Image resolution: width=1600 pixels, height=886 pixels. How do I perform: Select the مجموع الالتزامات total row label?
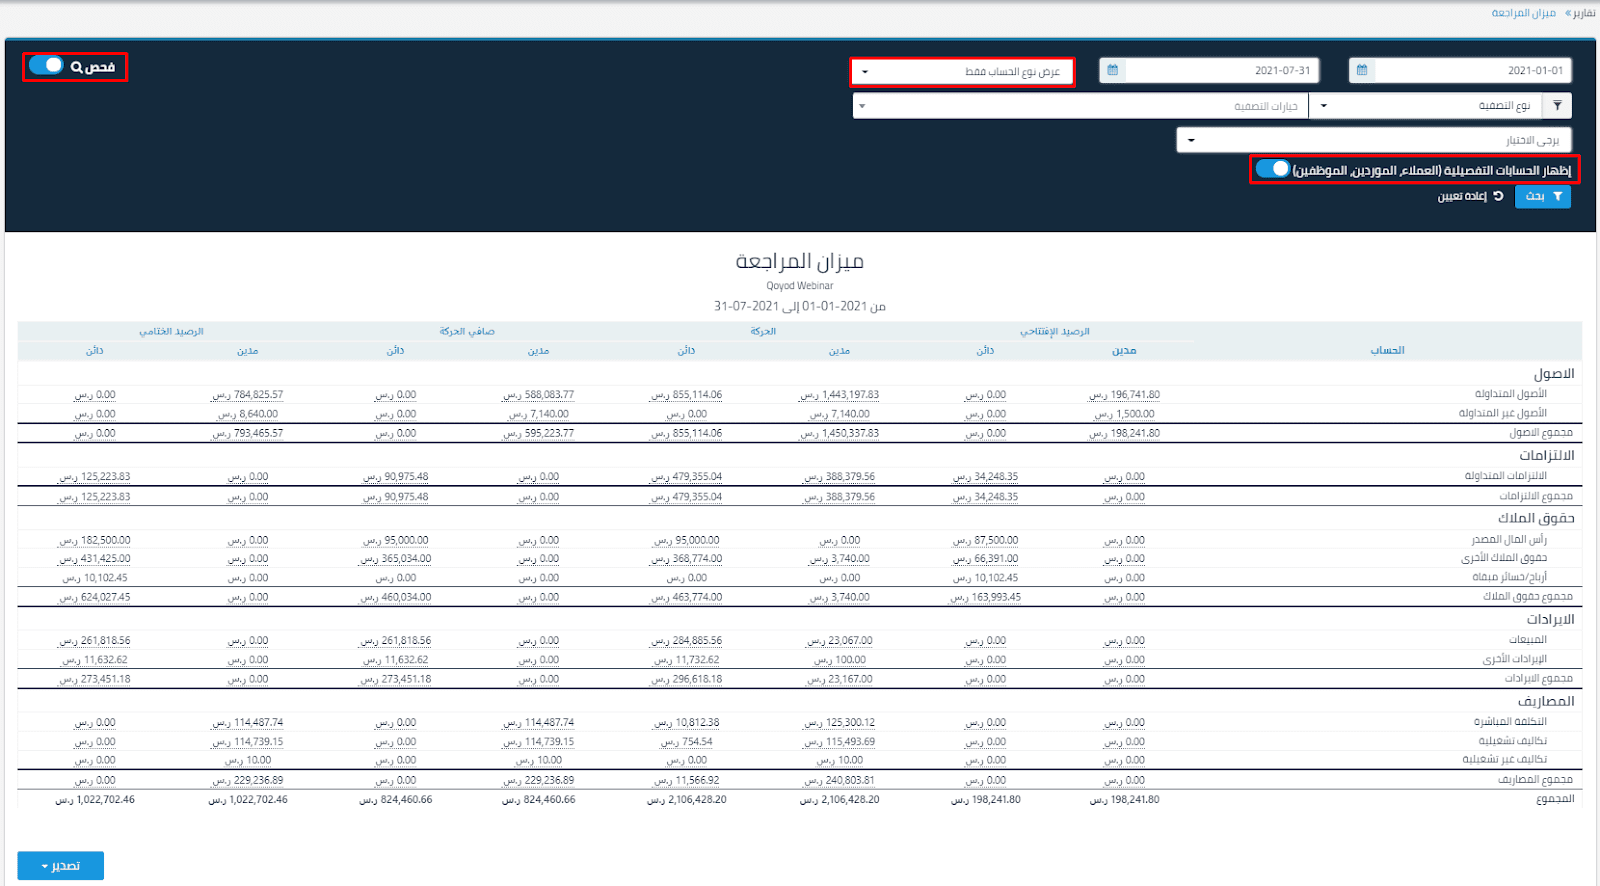[1535, 496]
